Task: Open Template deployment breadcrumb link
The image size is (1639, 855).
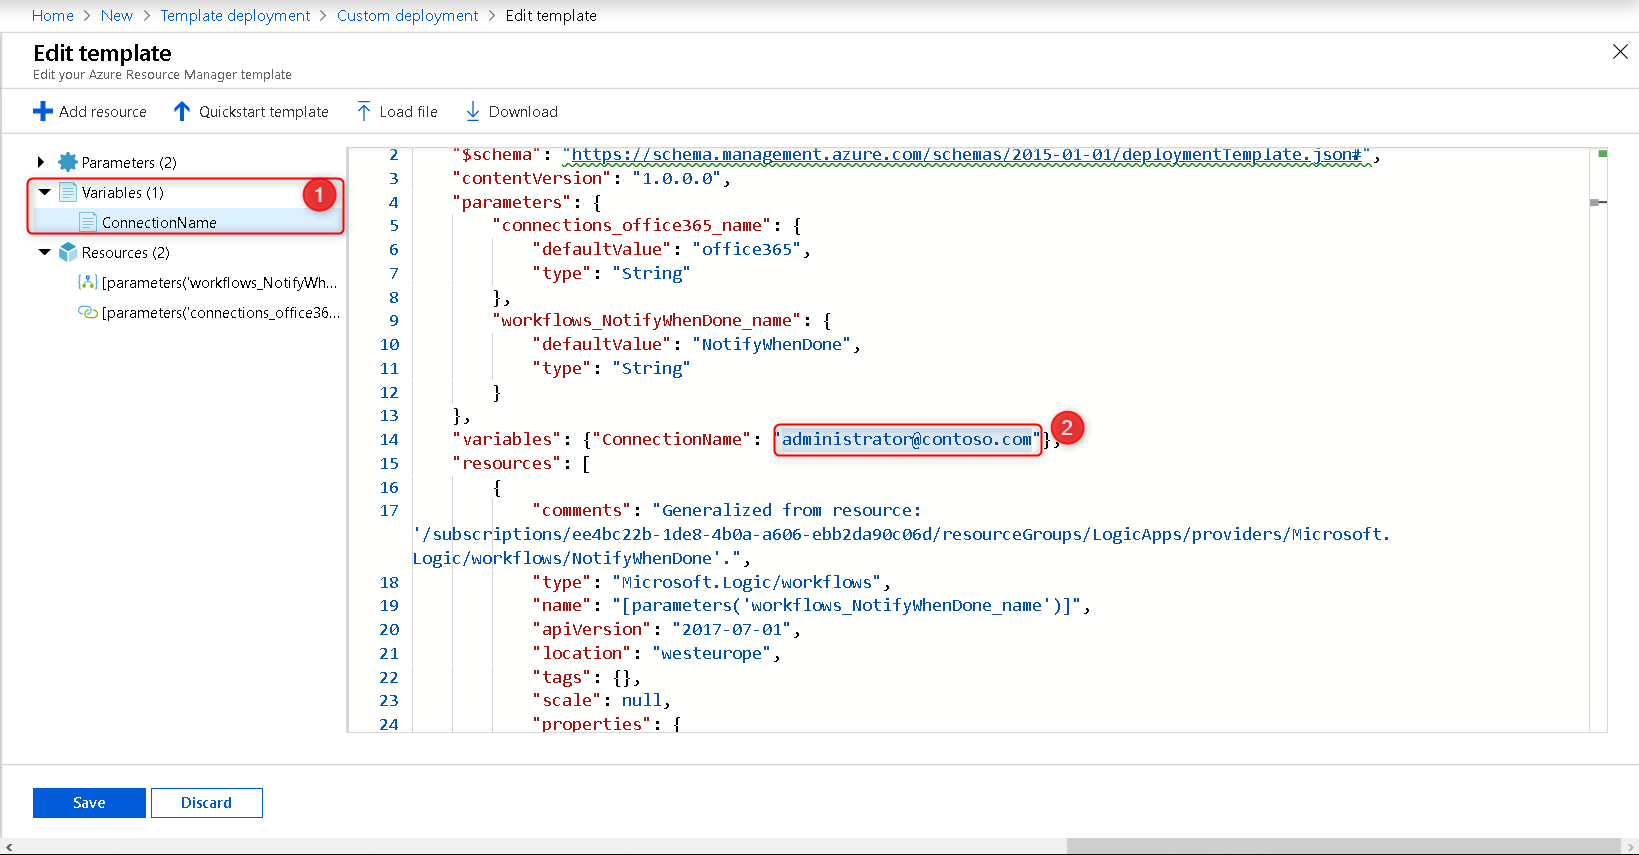Action: point(235,16)
